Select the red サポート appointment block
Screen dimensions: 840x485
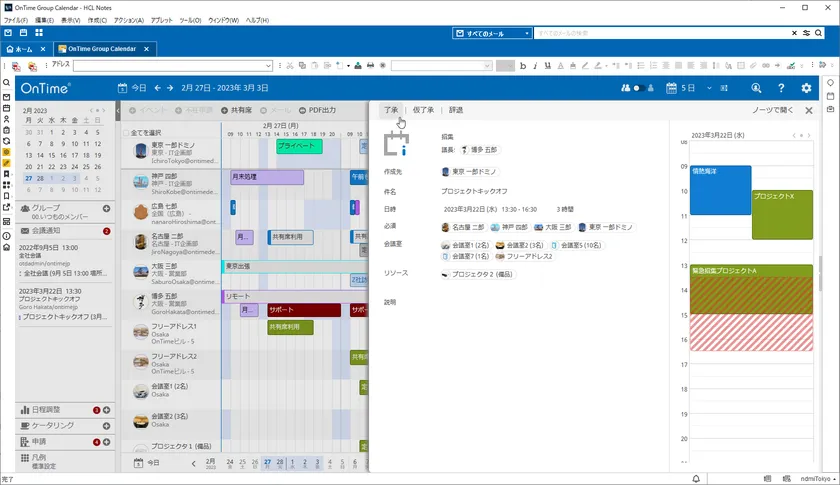[304, 310]
